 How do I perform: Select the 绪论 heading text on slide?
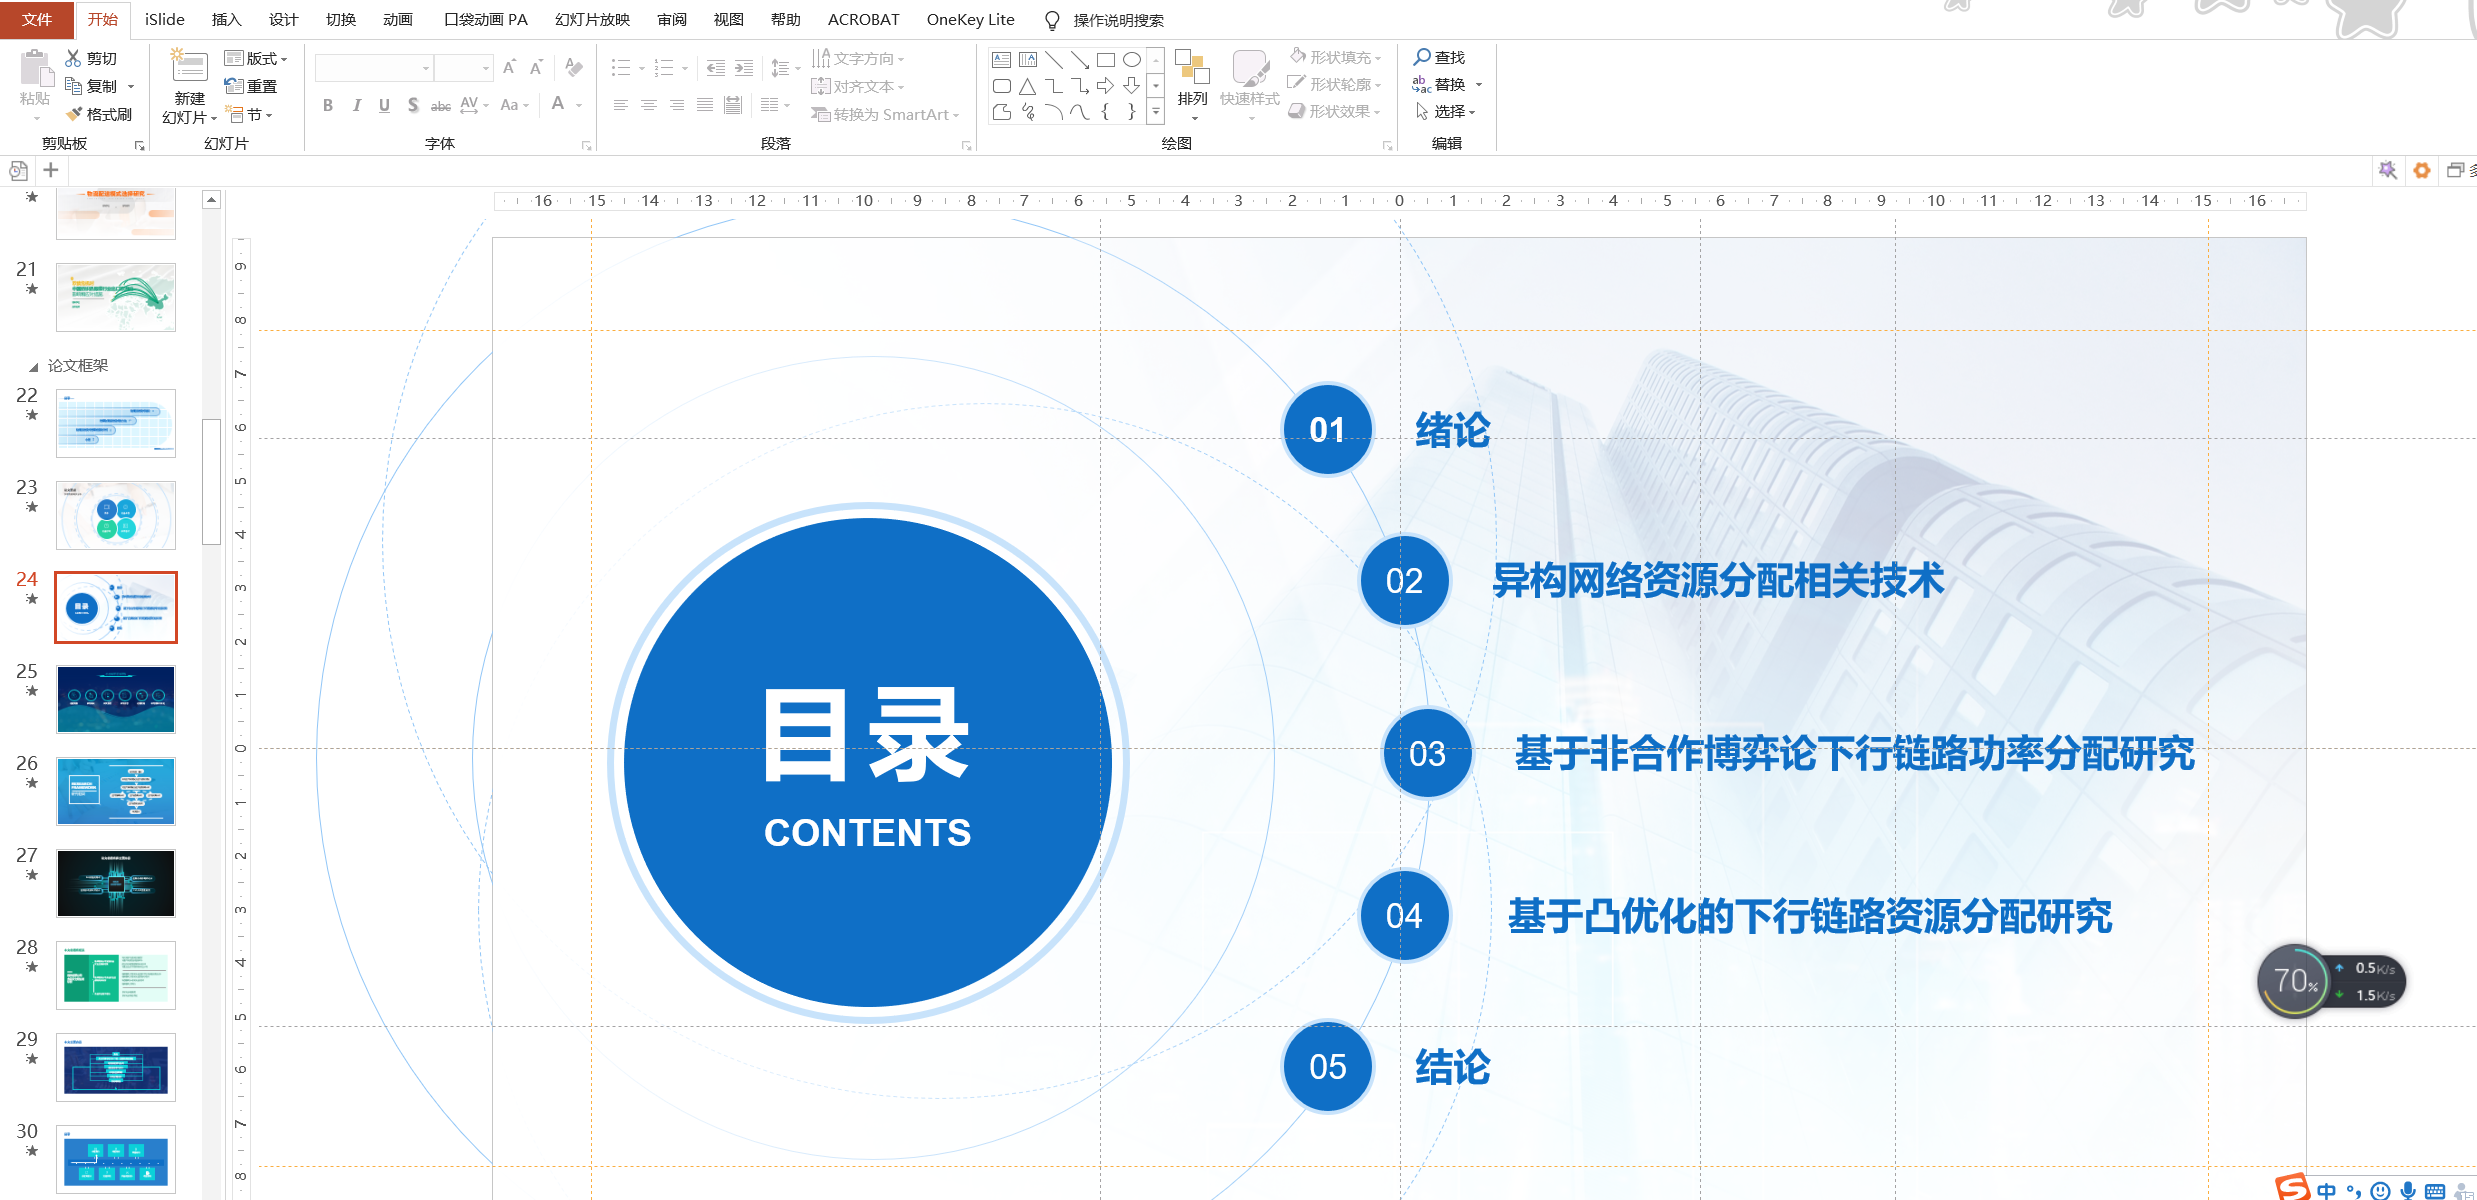click(x=1452, y=430)
